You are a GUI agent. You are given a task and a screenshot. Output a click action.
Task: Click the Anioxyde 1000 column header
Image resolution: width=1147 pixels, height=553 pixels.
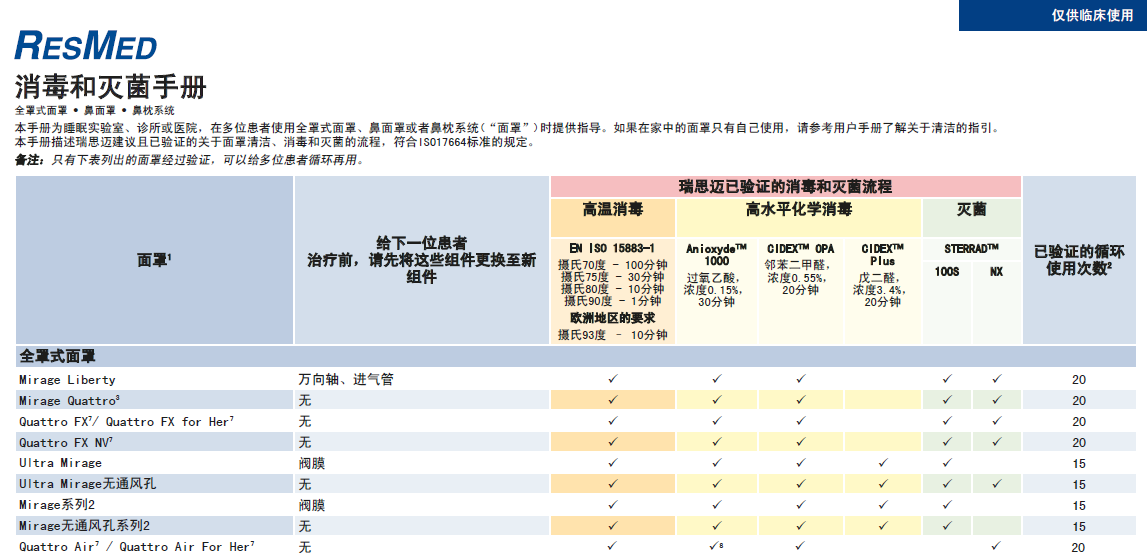pos(717,255)
